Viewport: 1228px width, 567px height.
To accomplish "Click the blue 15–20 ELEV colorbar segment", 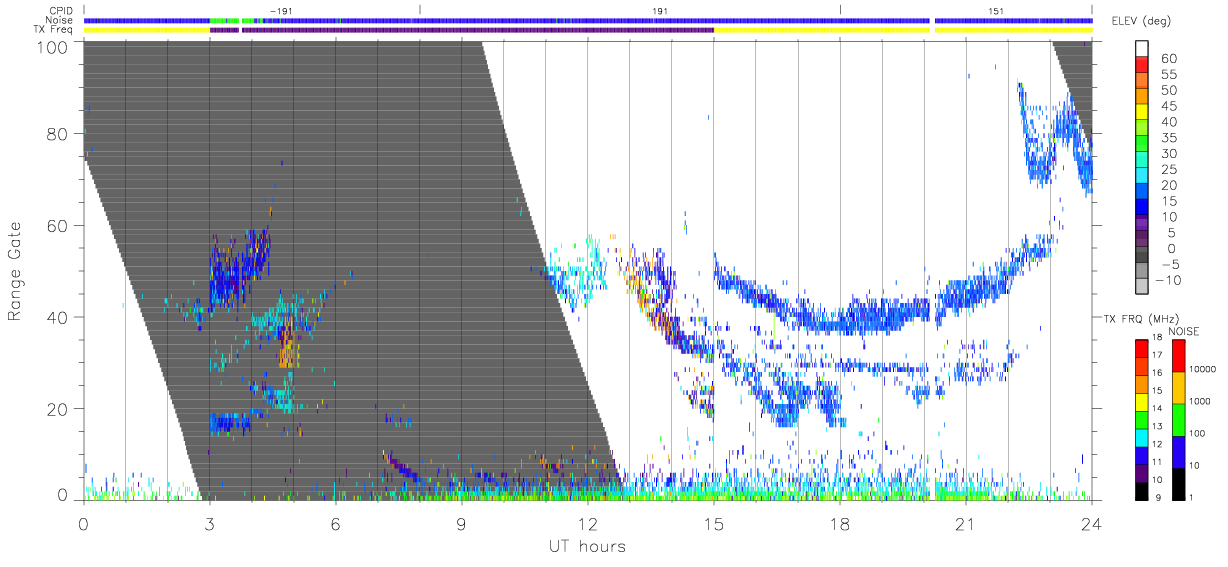I will 1143,193.
